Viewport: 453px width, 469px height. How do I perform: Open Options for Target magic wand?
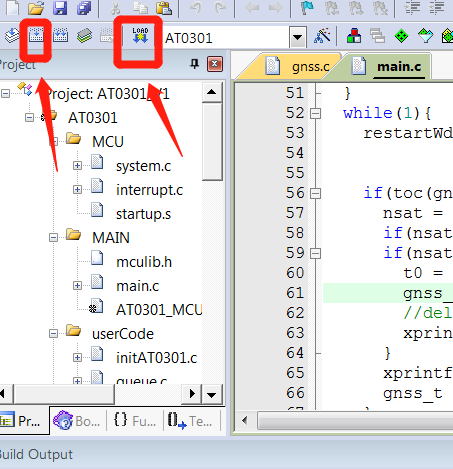pos(322,35)
